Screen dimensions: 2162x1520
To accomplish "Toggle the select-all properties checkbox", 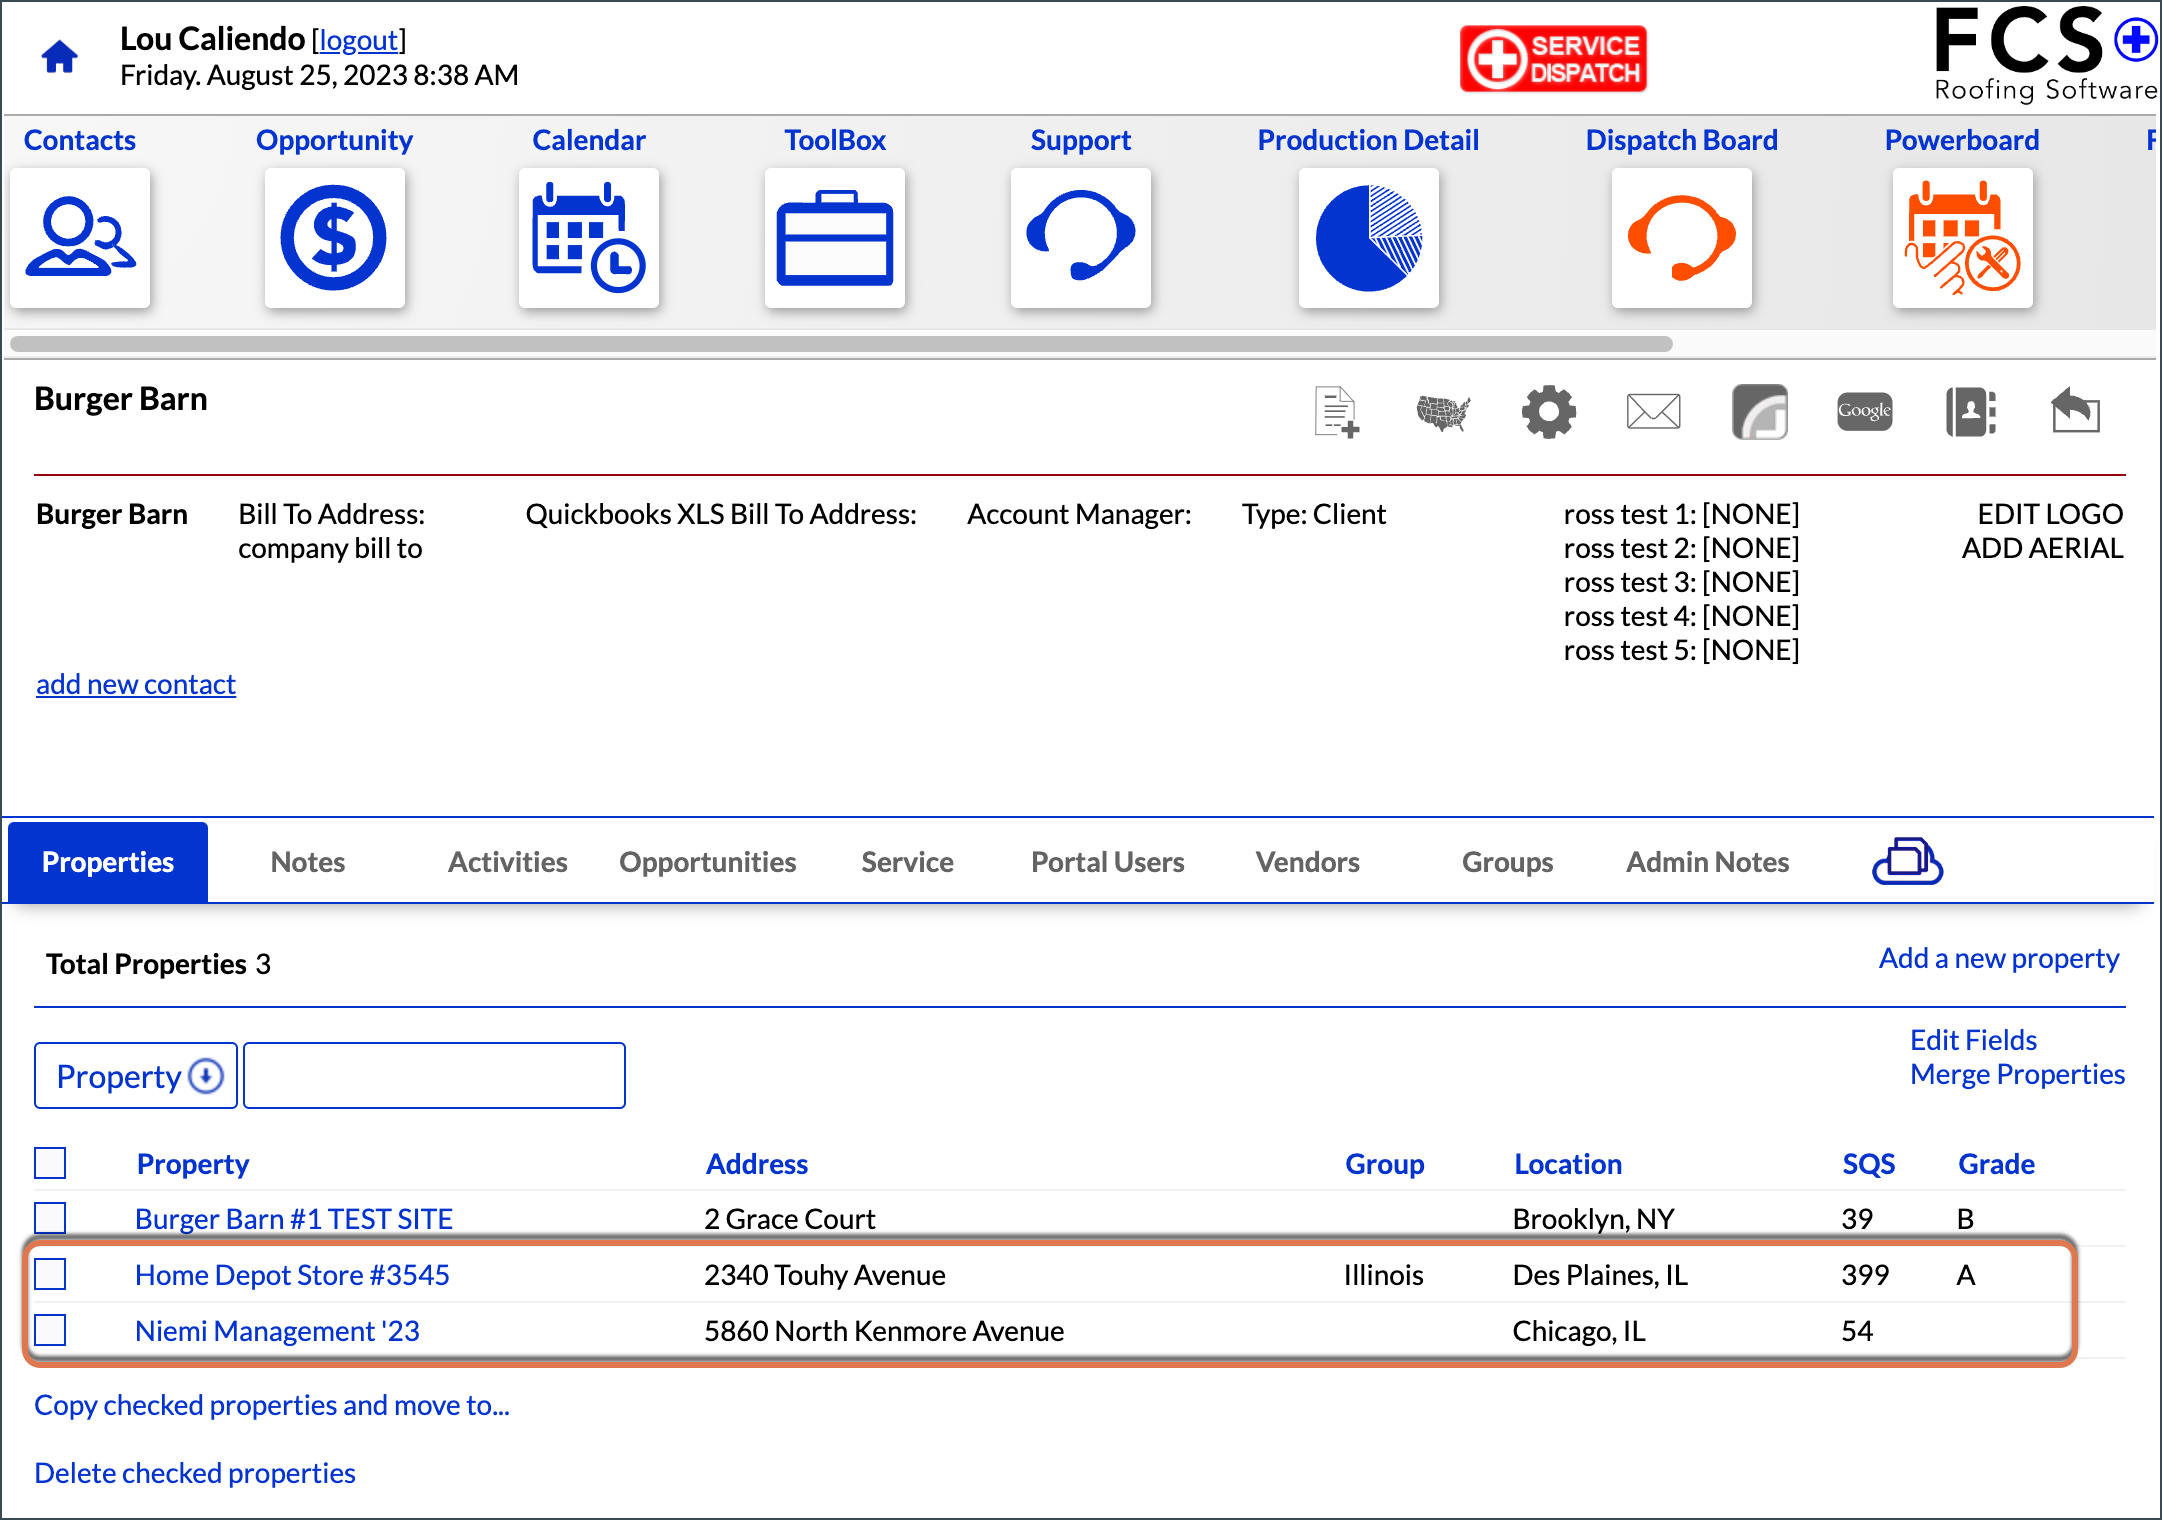I will (50, 1163).
